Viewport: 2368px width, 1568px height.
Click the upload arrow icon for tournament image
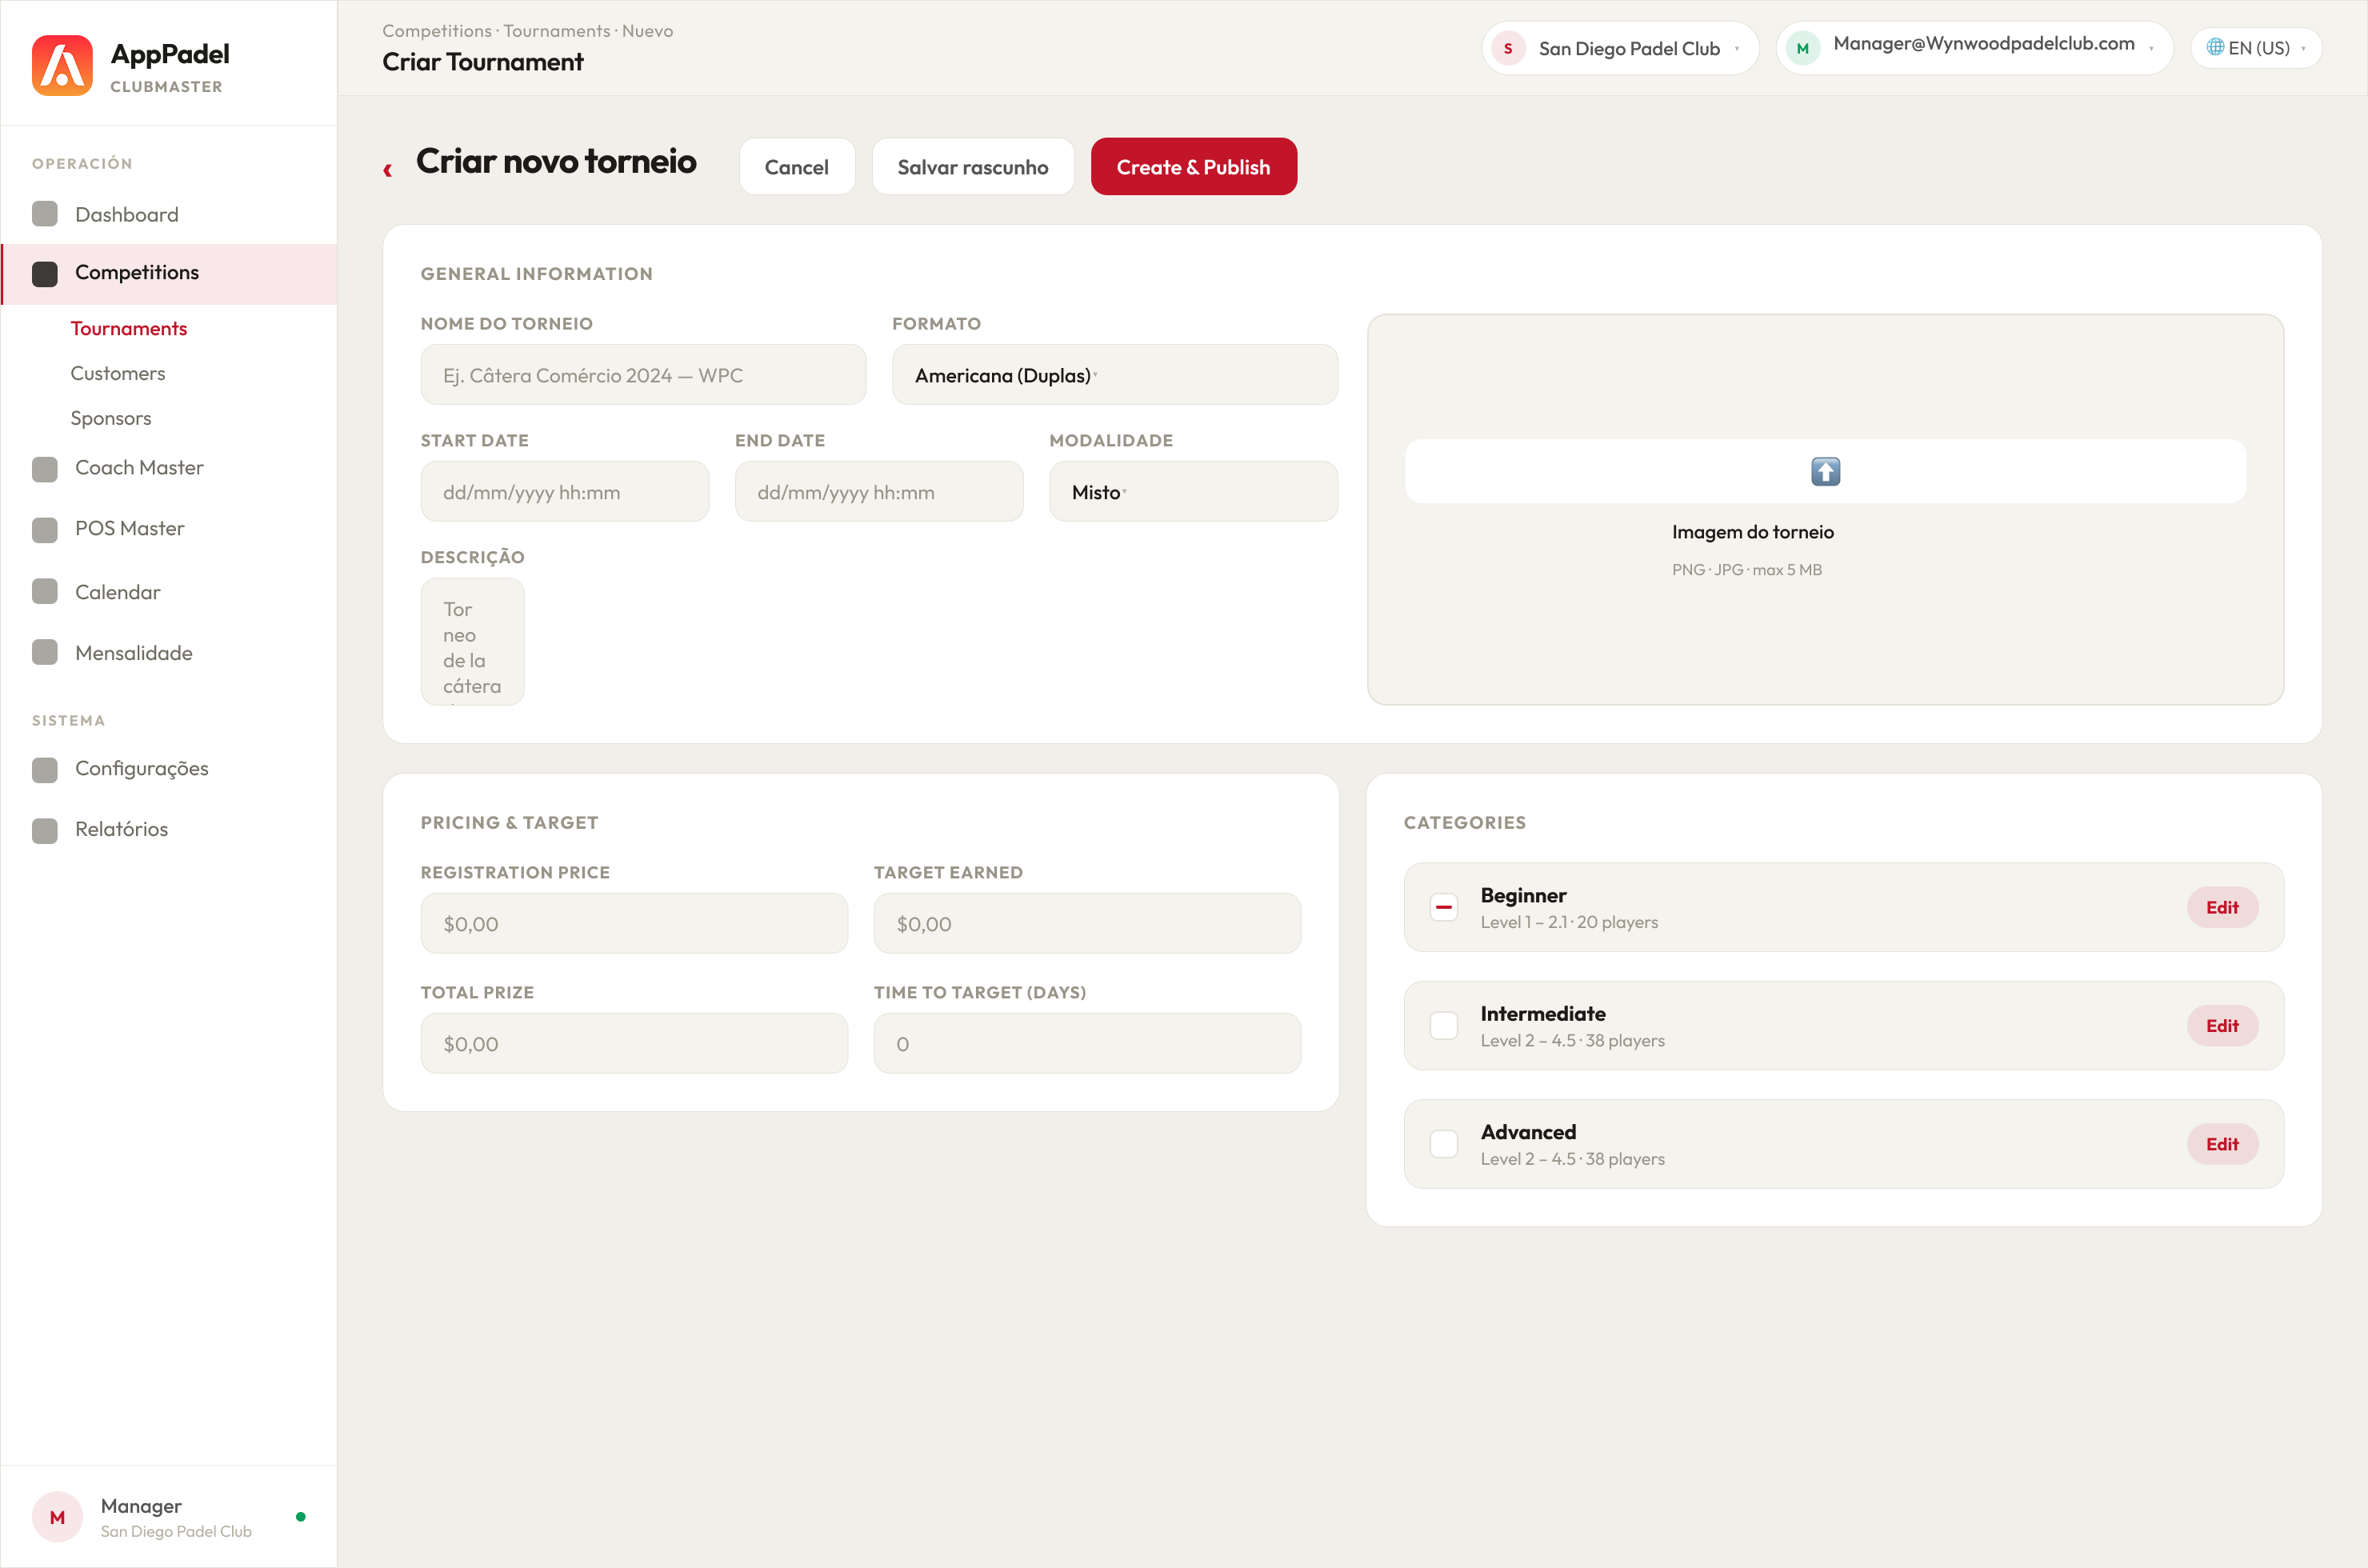pos(1825,471)
